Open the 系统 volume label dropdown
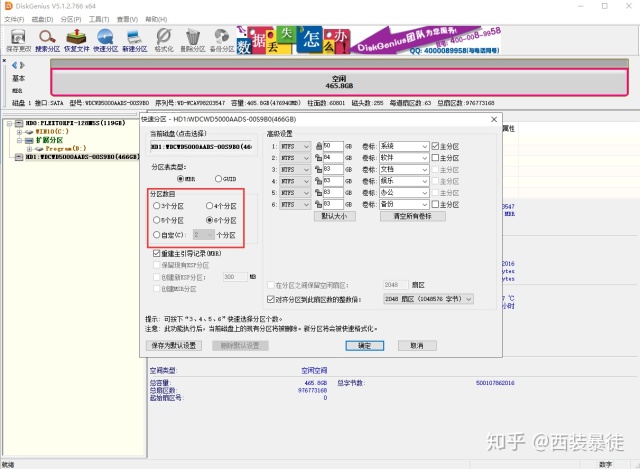Viewport: 640px width, 469px height. pyautogui.click(x=404, y=146)
